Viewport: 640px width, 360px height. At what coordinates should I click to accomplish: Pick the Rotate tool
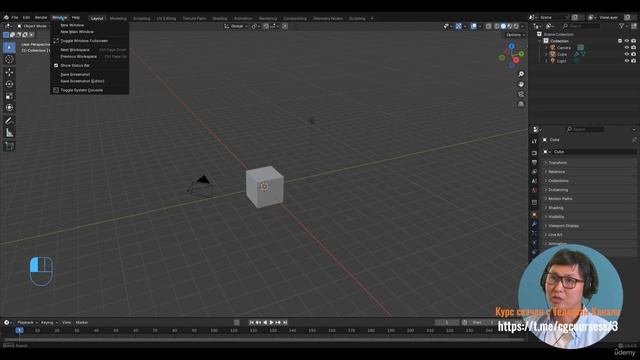(9, 84)
